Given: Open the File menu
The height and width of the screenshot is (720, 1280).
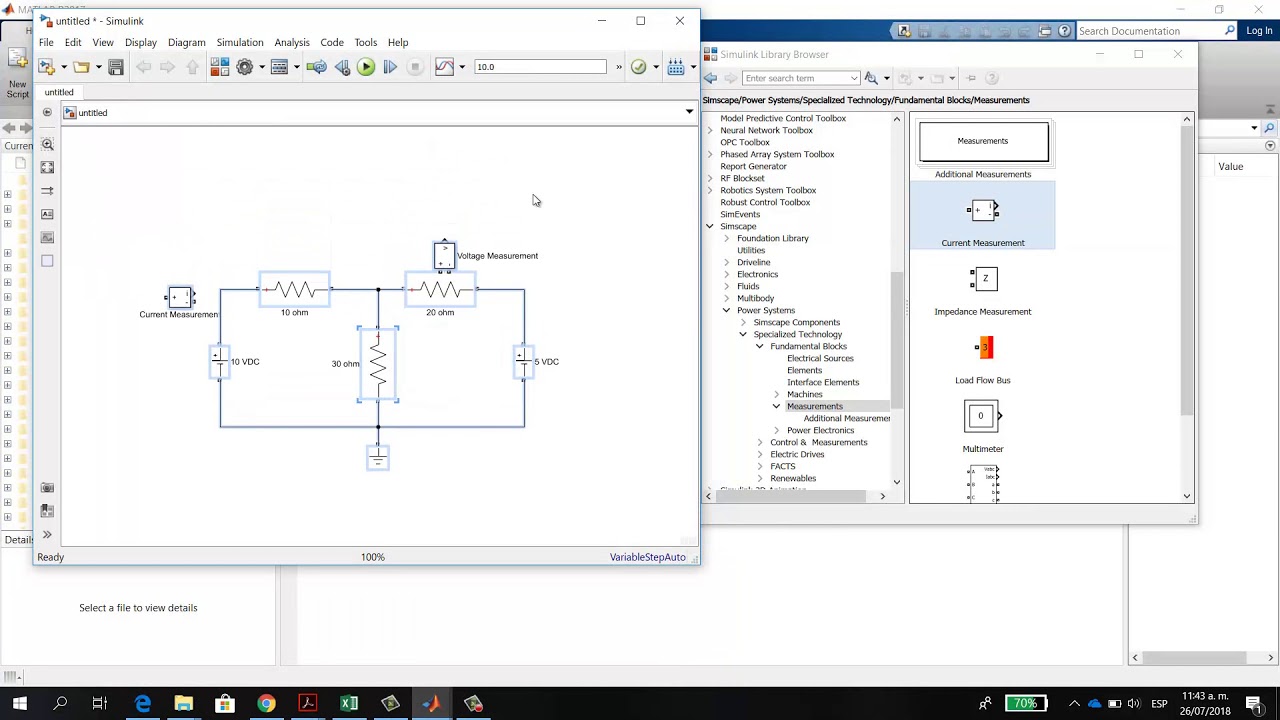Looking at the screenshot, I should click(46, 42).
